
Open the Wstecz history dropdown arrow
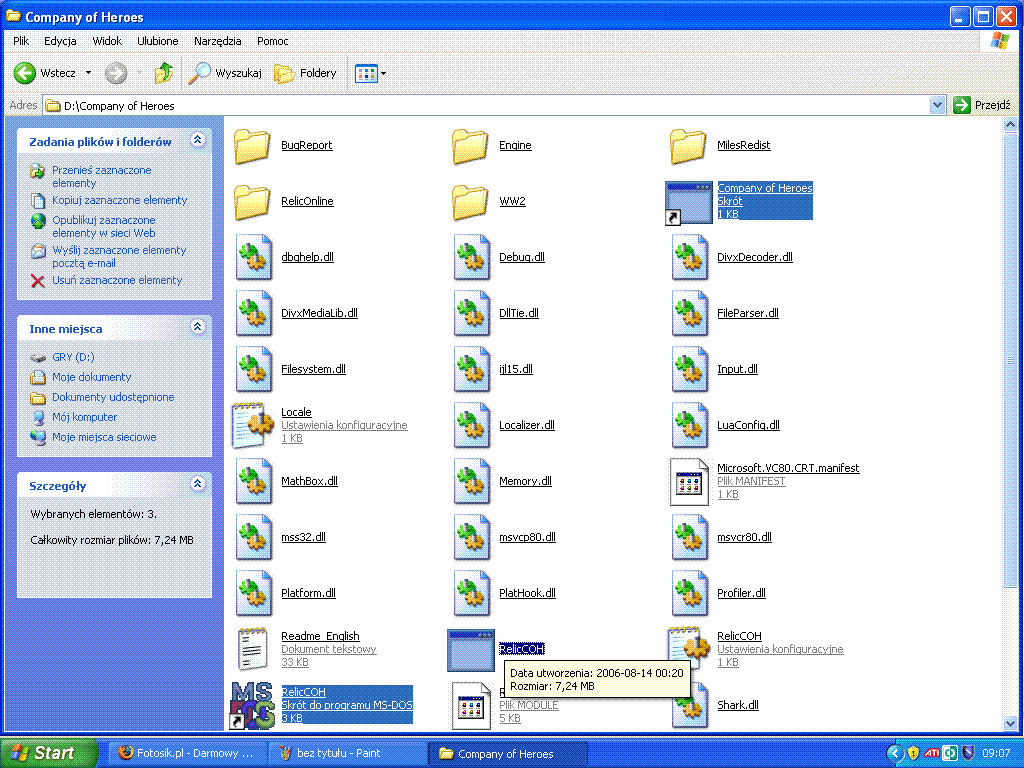tap(88, 72)
